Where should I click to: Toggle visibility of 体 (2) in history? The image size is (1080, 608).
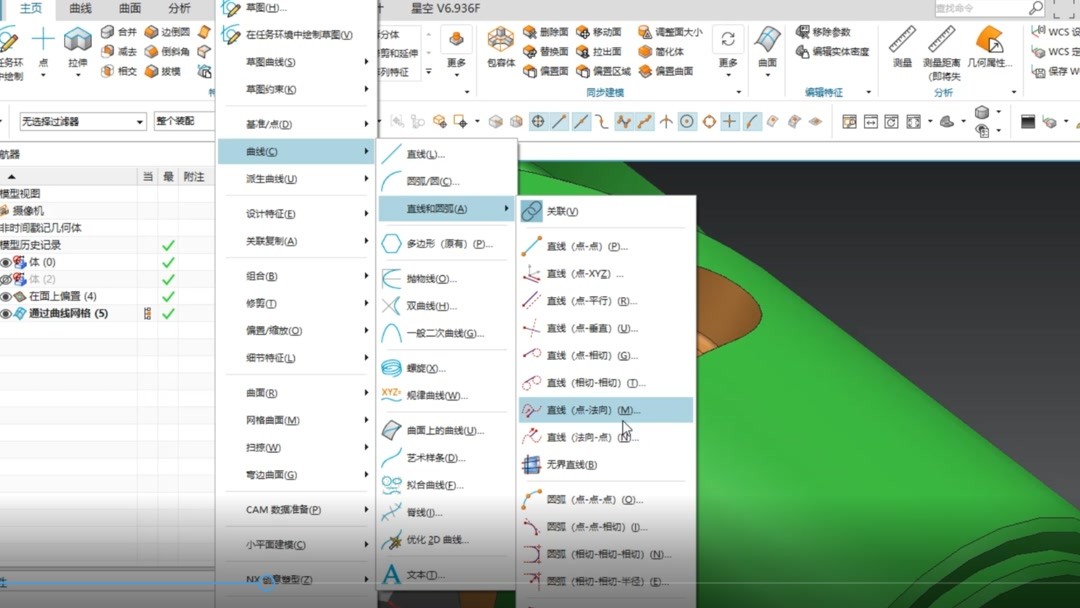(8, 278)
